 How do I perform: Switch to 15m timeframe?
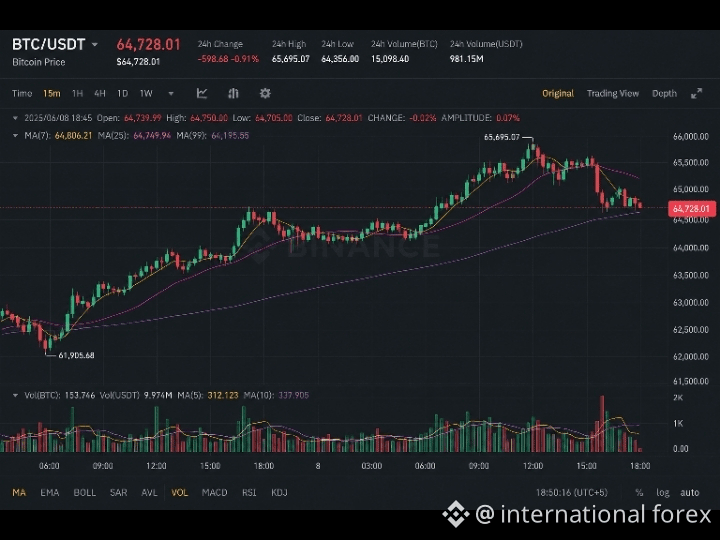[x=51, y=93]
